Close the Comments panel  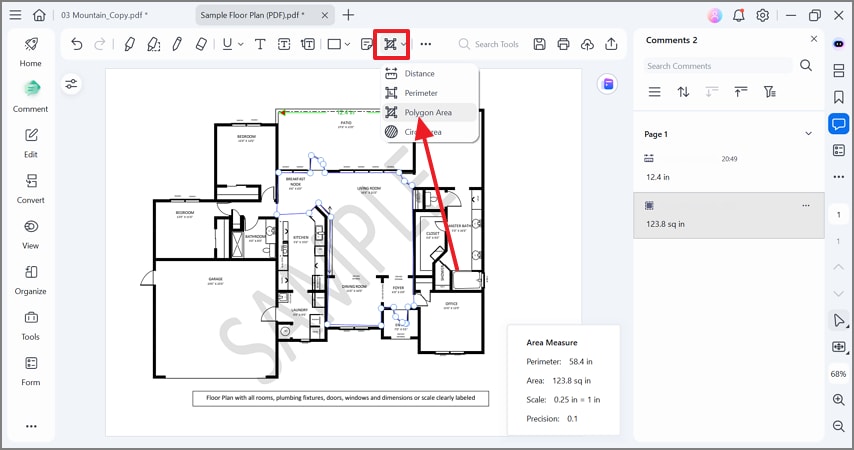coord(814,39)
